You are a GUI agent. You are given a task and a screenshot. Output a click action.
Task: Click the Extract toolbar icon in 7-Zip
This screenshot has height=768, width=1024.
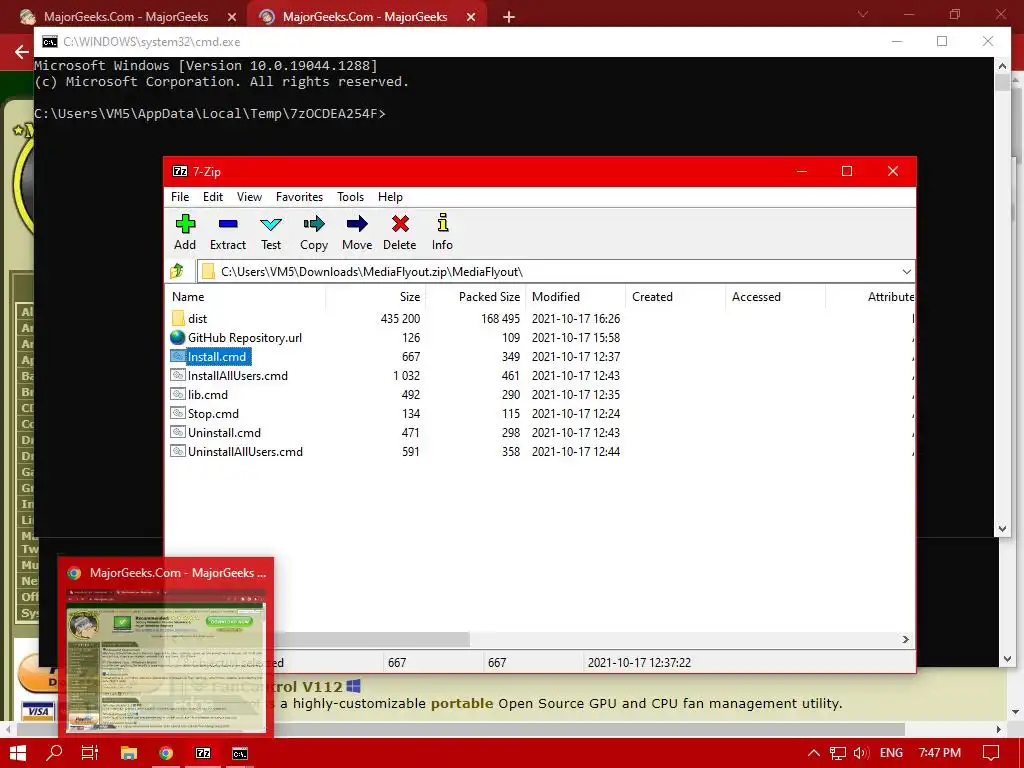(228, 224)
